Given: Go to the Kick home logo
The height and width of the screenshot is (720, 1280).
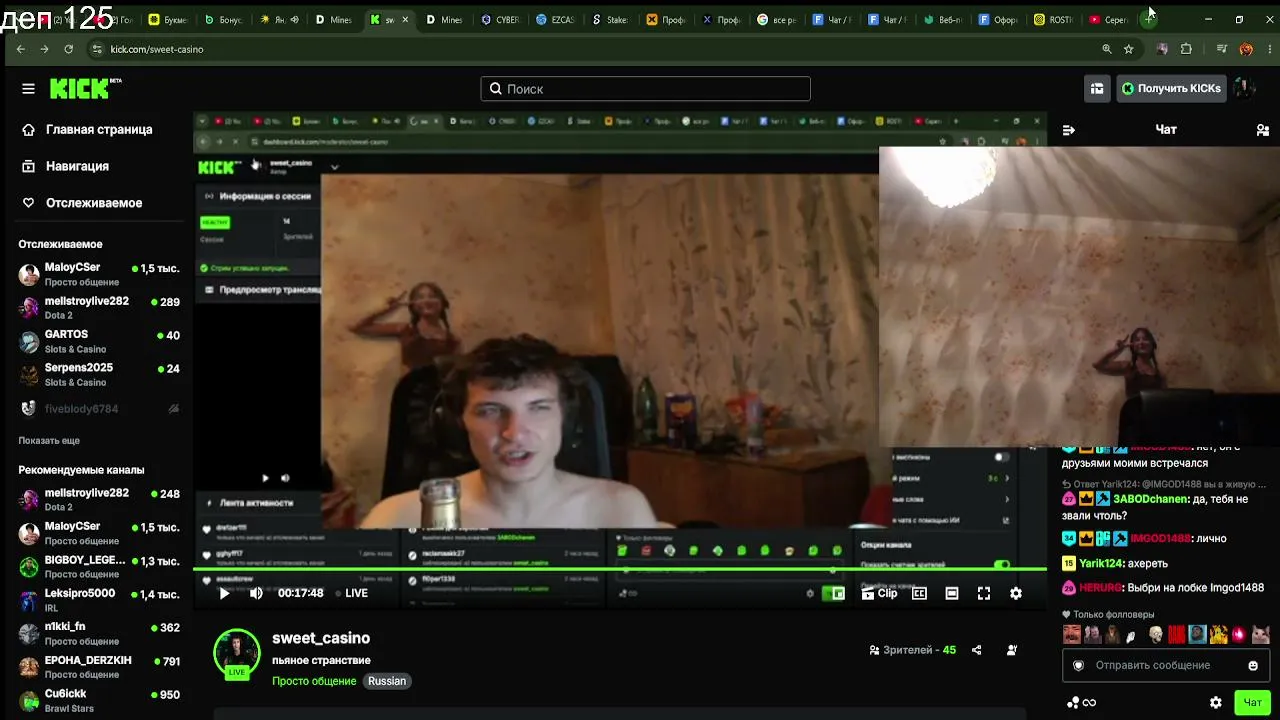Looking at the screenshot, I should 85,88.
